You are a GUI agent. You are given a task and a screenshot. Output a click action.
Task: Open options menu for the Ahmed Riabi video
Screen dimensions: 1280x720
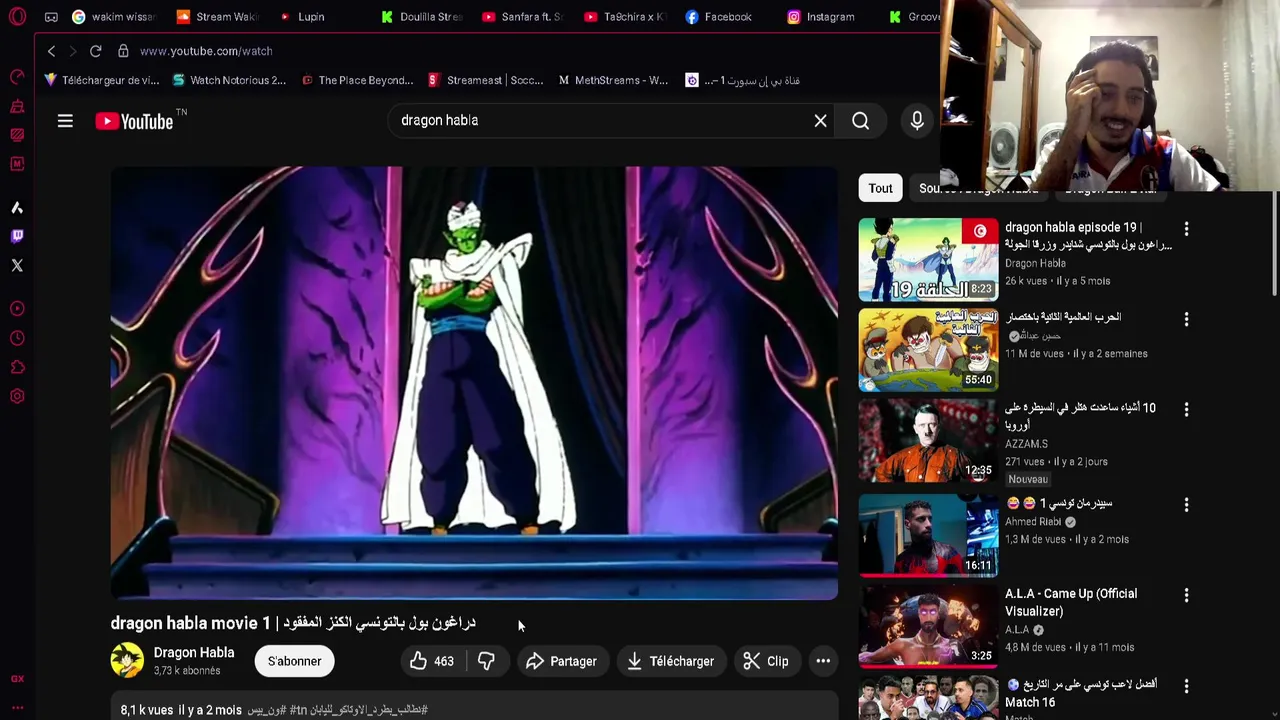click(1186, 505)
